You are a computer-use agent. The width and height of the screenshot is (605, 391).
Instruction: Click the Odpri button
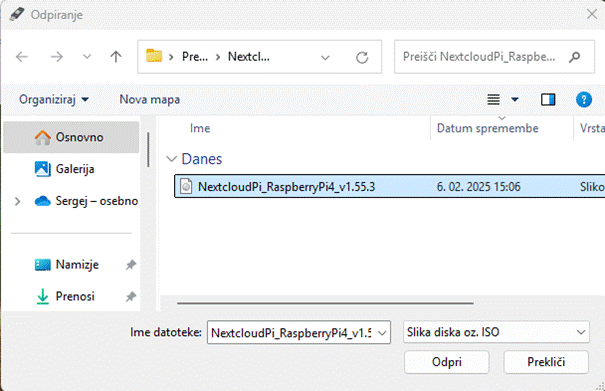(447, 362)
